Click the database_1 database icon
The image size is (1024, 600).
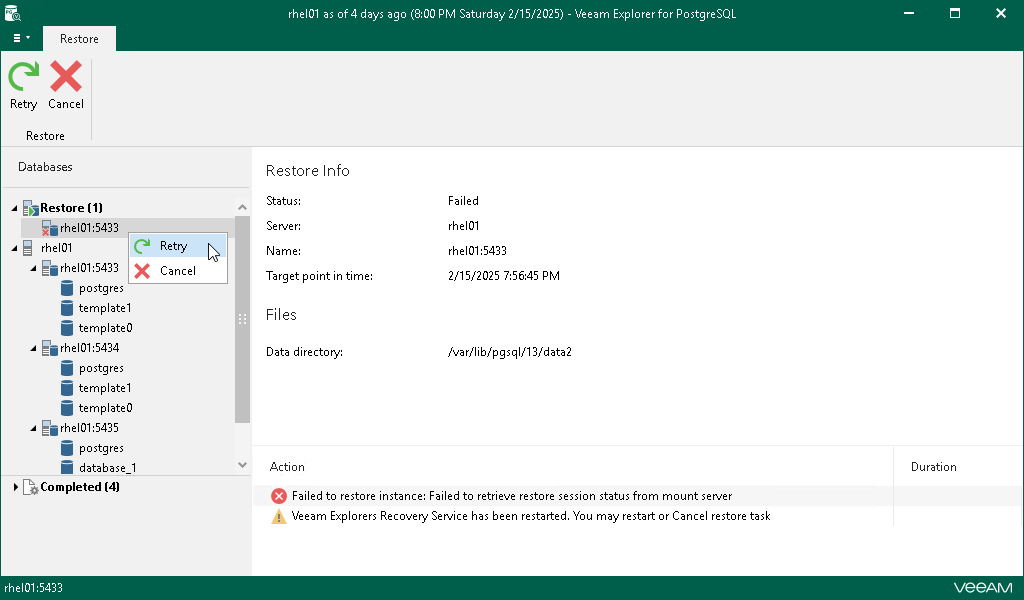[67, 467]
